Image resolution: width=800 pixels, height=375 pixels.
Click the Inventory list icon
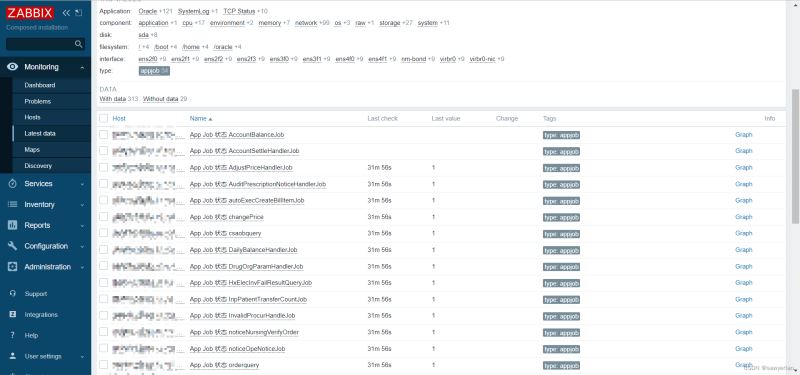tap(13, 205)
